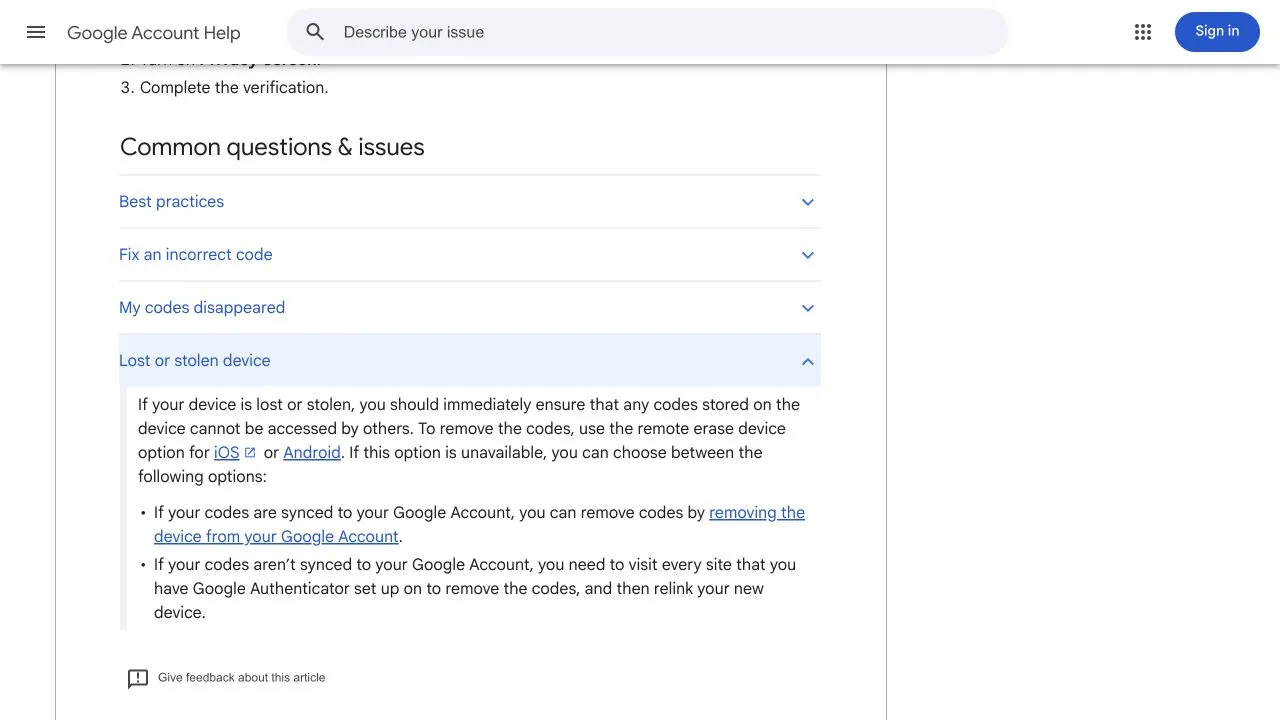Open the iOS remote erase link

coord(227,453)
